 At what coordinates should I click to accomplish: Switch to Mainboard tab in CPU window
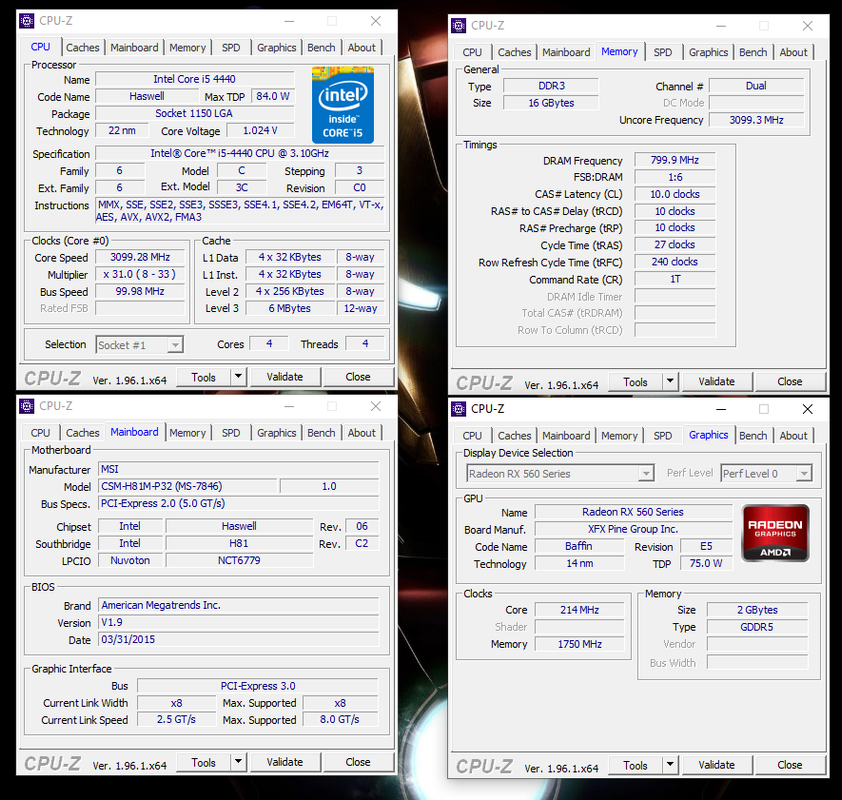(x=134, y=47)
